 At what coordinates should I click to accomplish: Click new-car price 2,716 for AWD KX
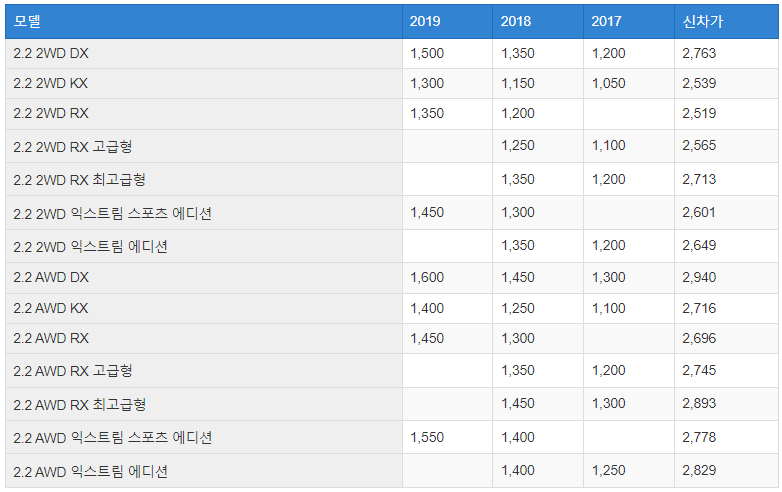[x=699, y=308]
